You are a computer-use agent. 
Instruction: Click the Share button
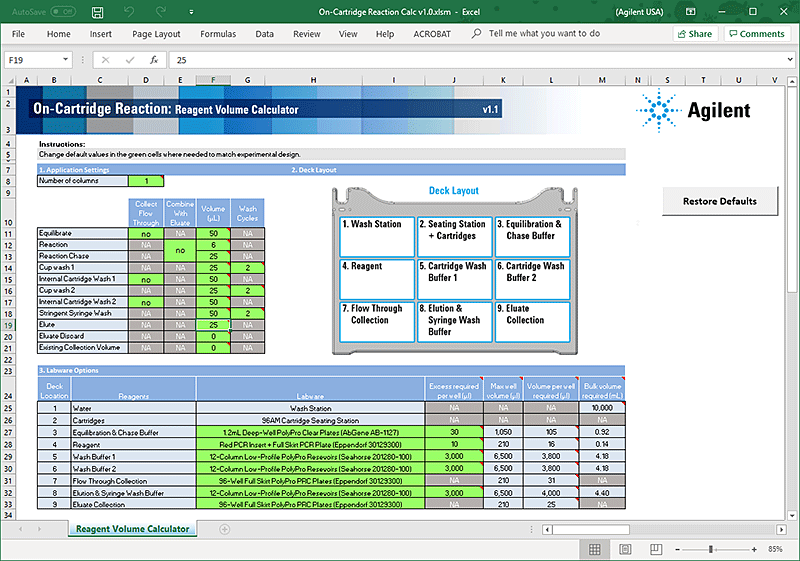(694, 33)
